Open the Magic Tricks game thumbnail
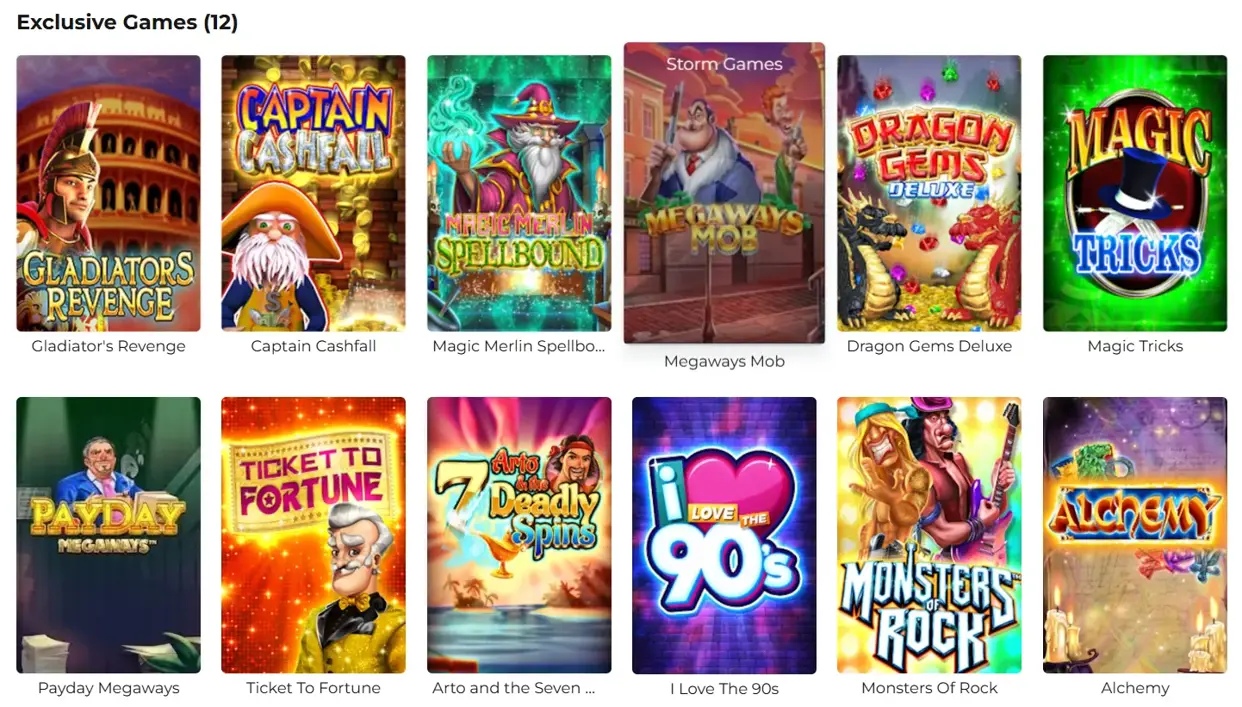This screenshot has width=1242, height=707. tap(1135, 193)
